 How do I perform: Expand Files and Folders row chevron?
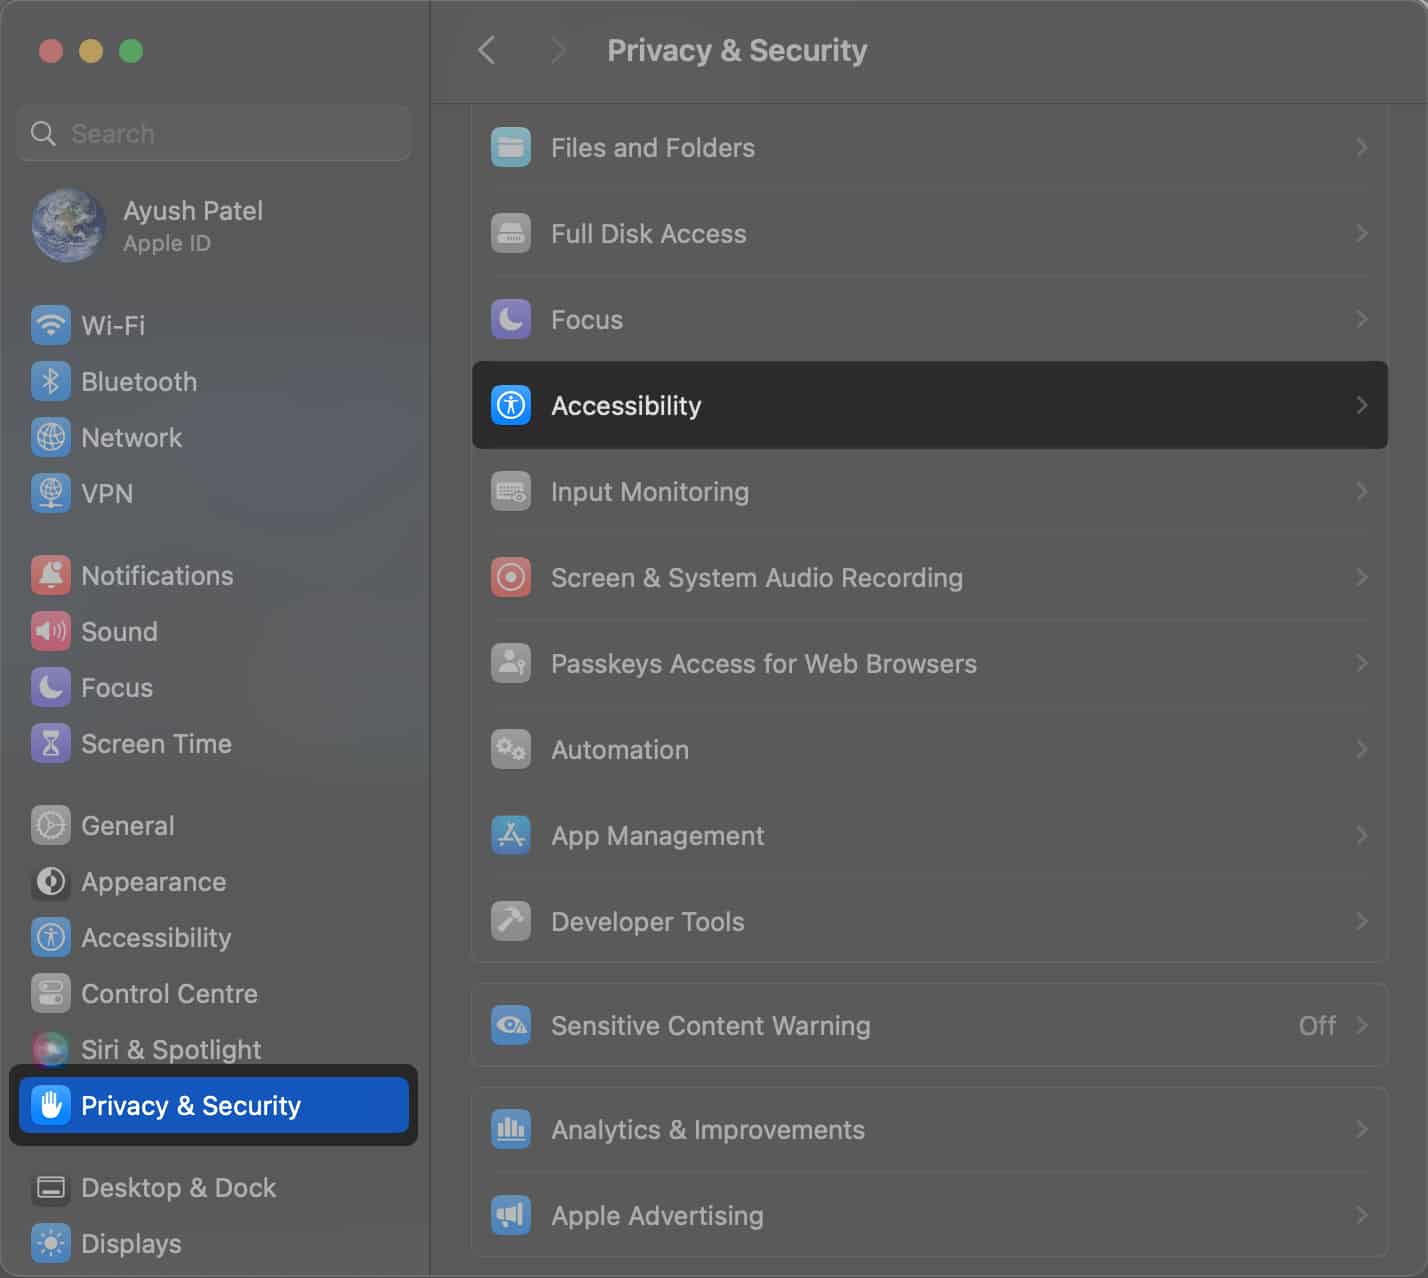point(1361,147)
